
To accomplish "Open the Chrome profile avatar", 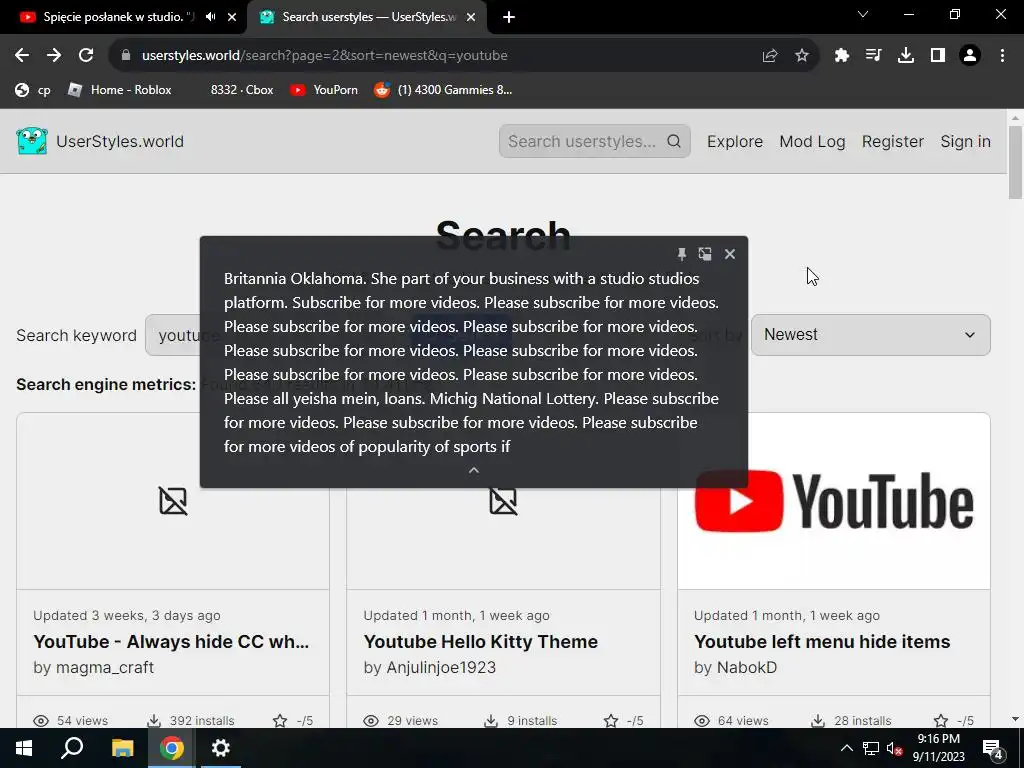I will click(x=970, y=56).
